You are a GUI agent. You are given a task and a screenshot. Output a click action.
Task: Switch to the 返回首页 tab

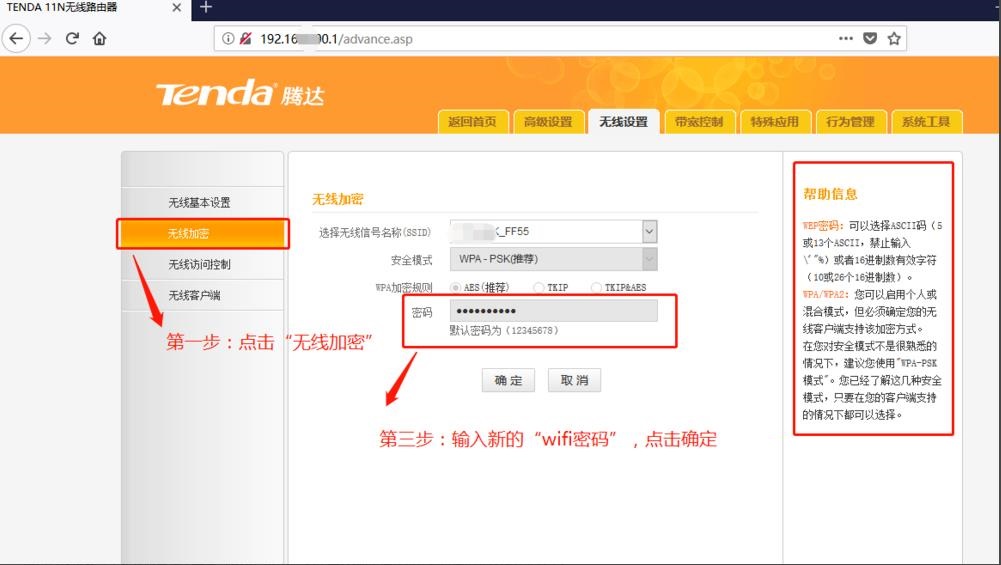(472, 121)
